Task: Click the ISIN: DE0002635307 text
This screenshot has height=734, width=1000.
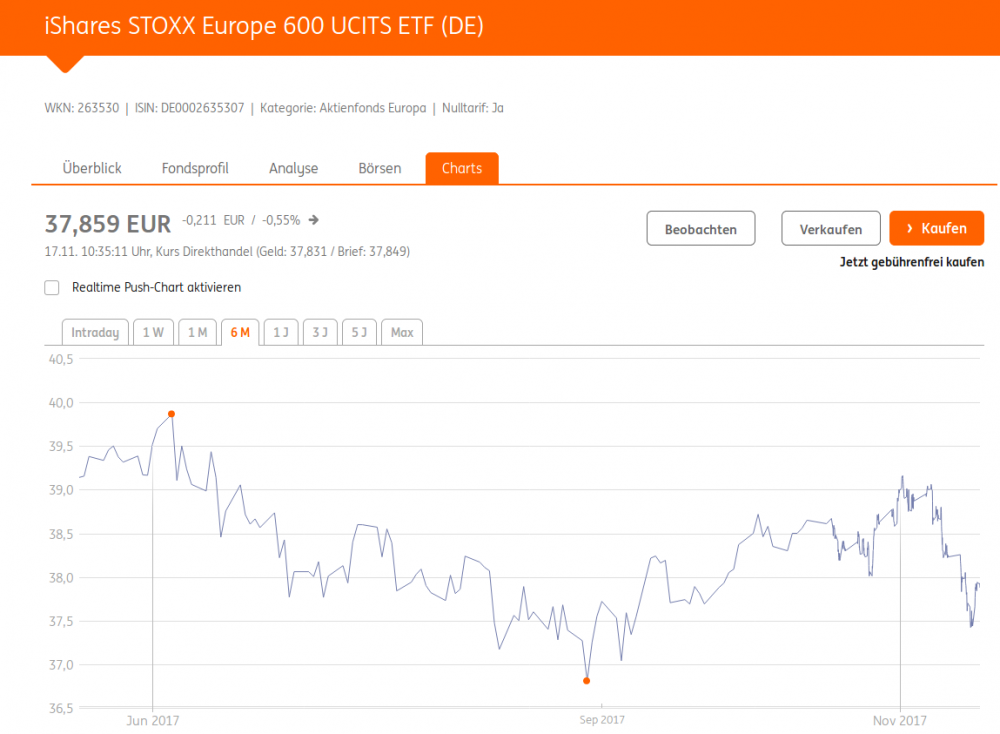Action: pyautogui.click(x=189, y=108)
